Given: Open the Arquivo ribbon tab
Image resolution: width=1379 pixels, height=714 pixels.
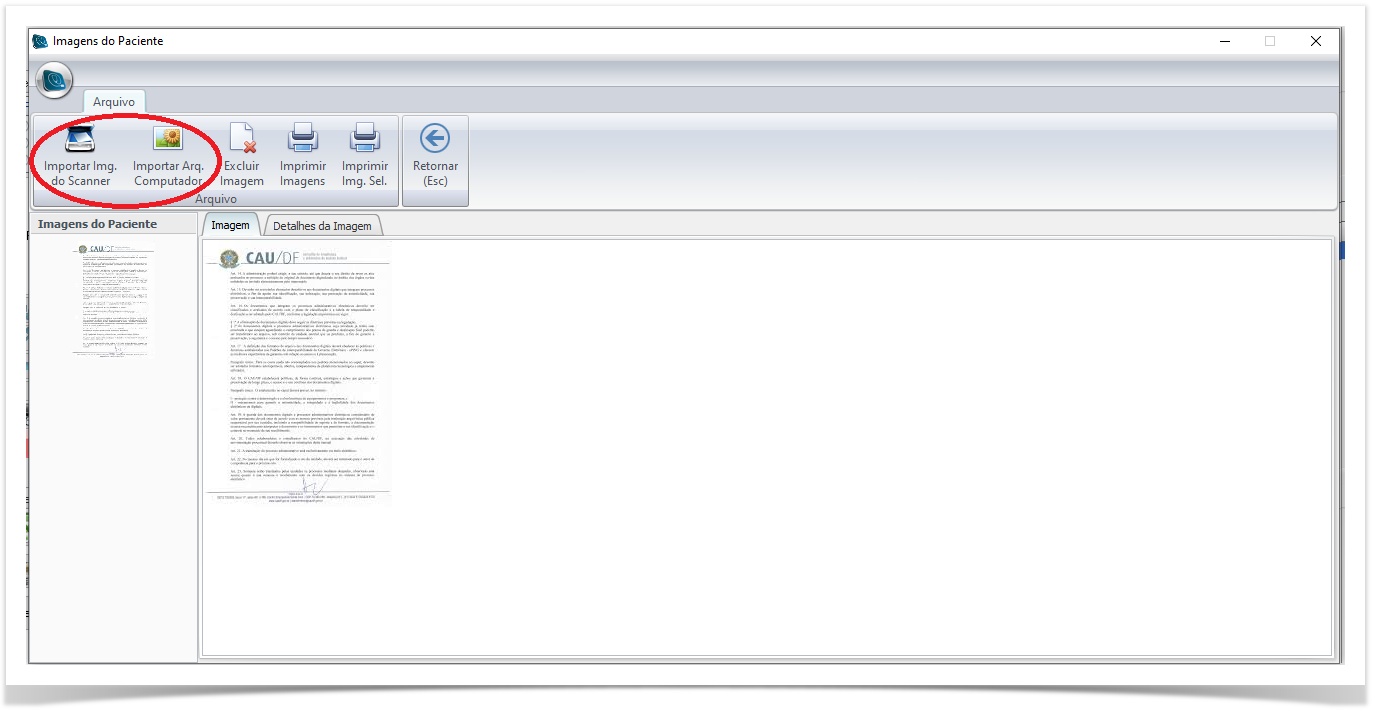Looking at the screenshot, I should [x=114, y=102].
